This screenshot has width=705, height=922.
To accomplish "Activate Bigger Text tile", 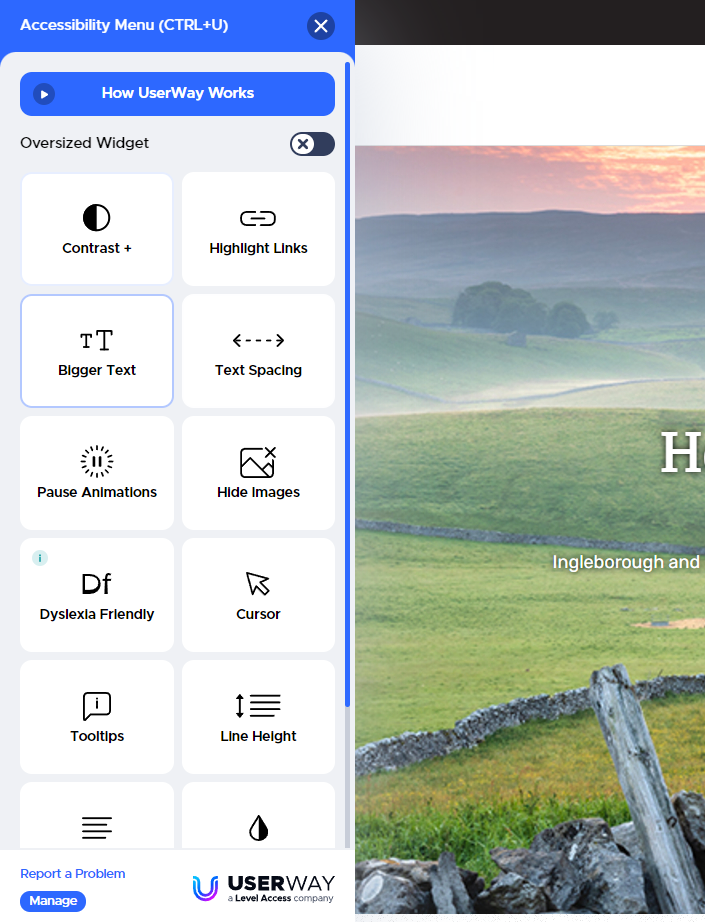I will coord(97,351).
